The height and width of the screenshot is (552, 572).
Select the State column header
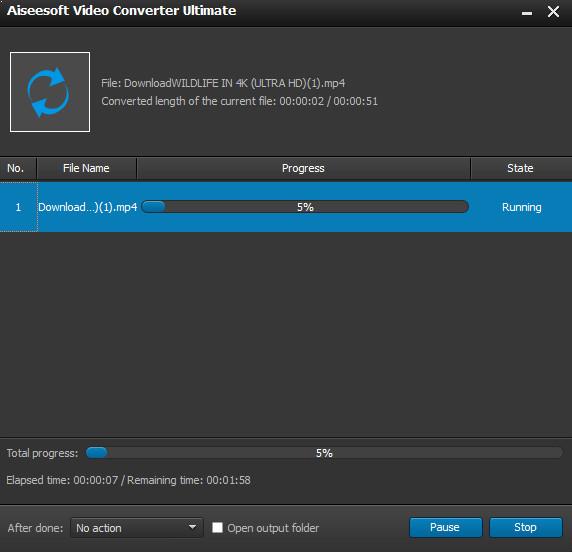[x=521, y=169]
